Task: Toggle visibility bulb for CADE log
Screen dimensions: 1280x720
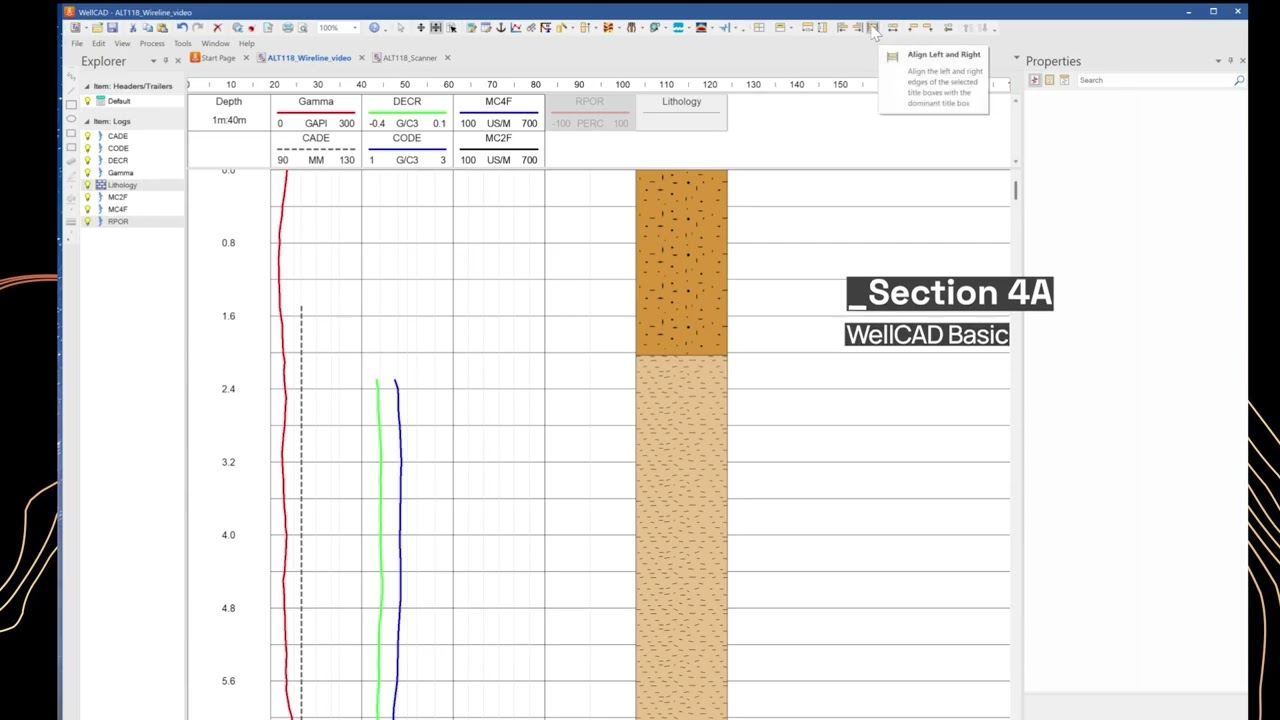Action: [x=87, y=136]
